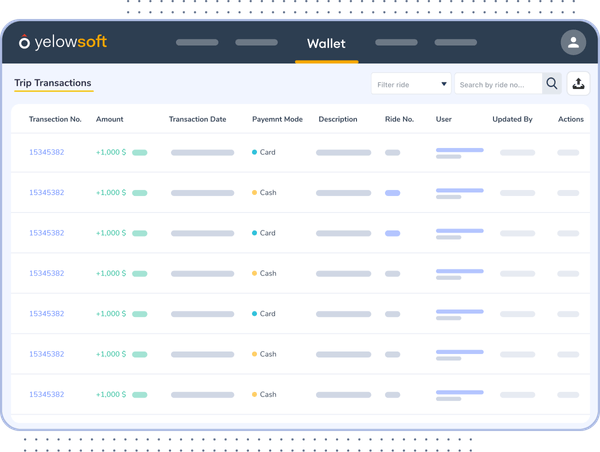
Task: Open the user profile avatar icon
Action: (573, 42)
